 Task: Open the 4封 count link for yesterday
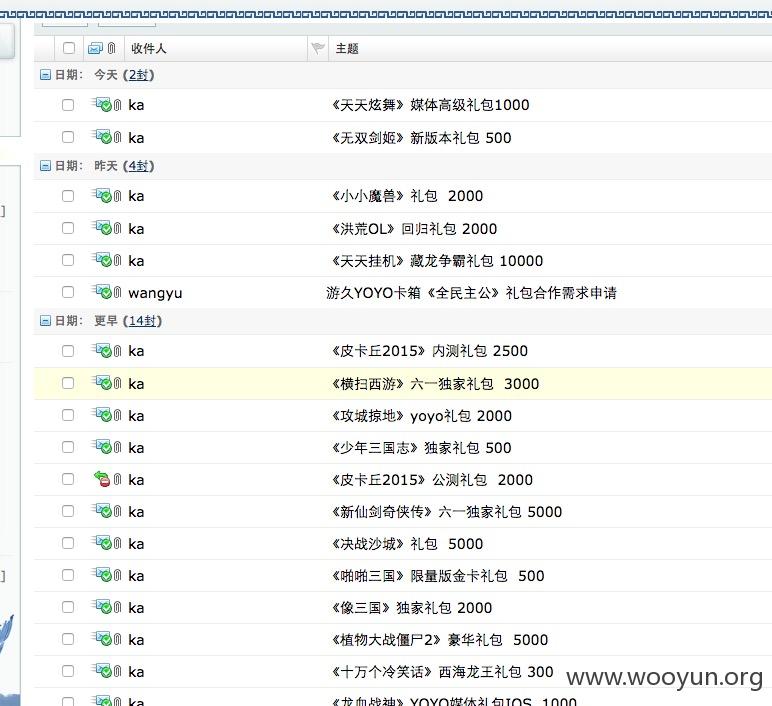tap(138, 166)
